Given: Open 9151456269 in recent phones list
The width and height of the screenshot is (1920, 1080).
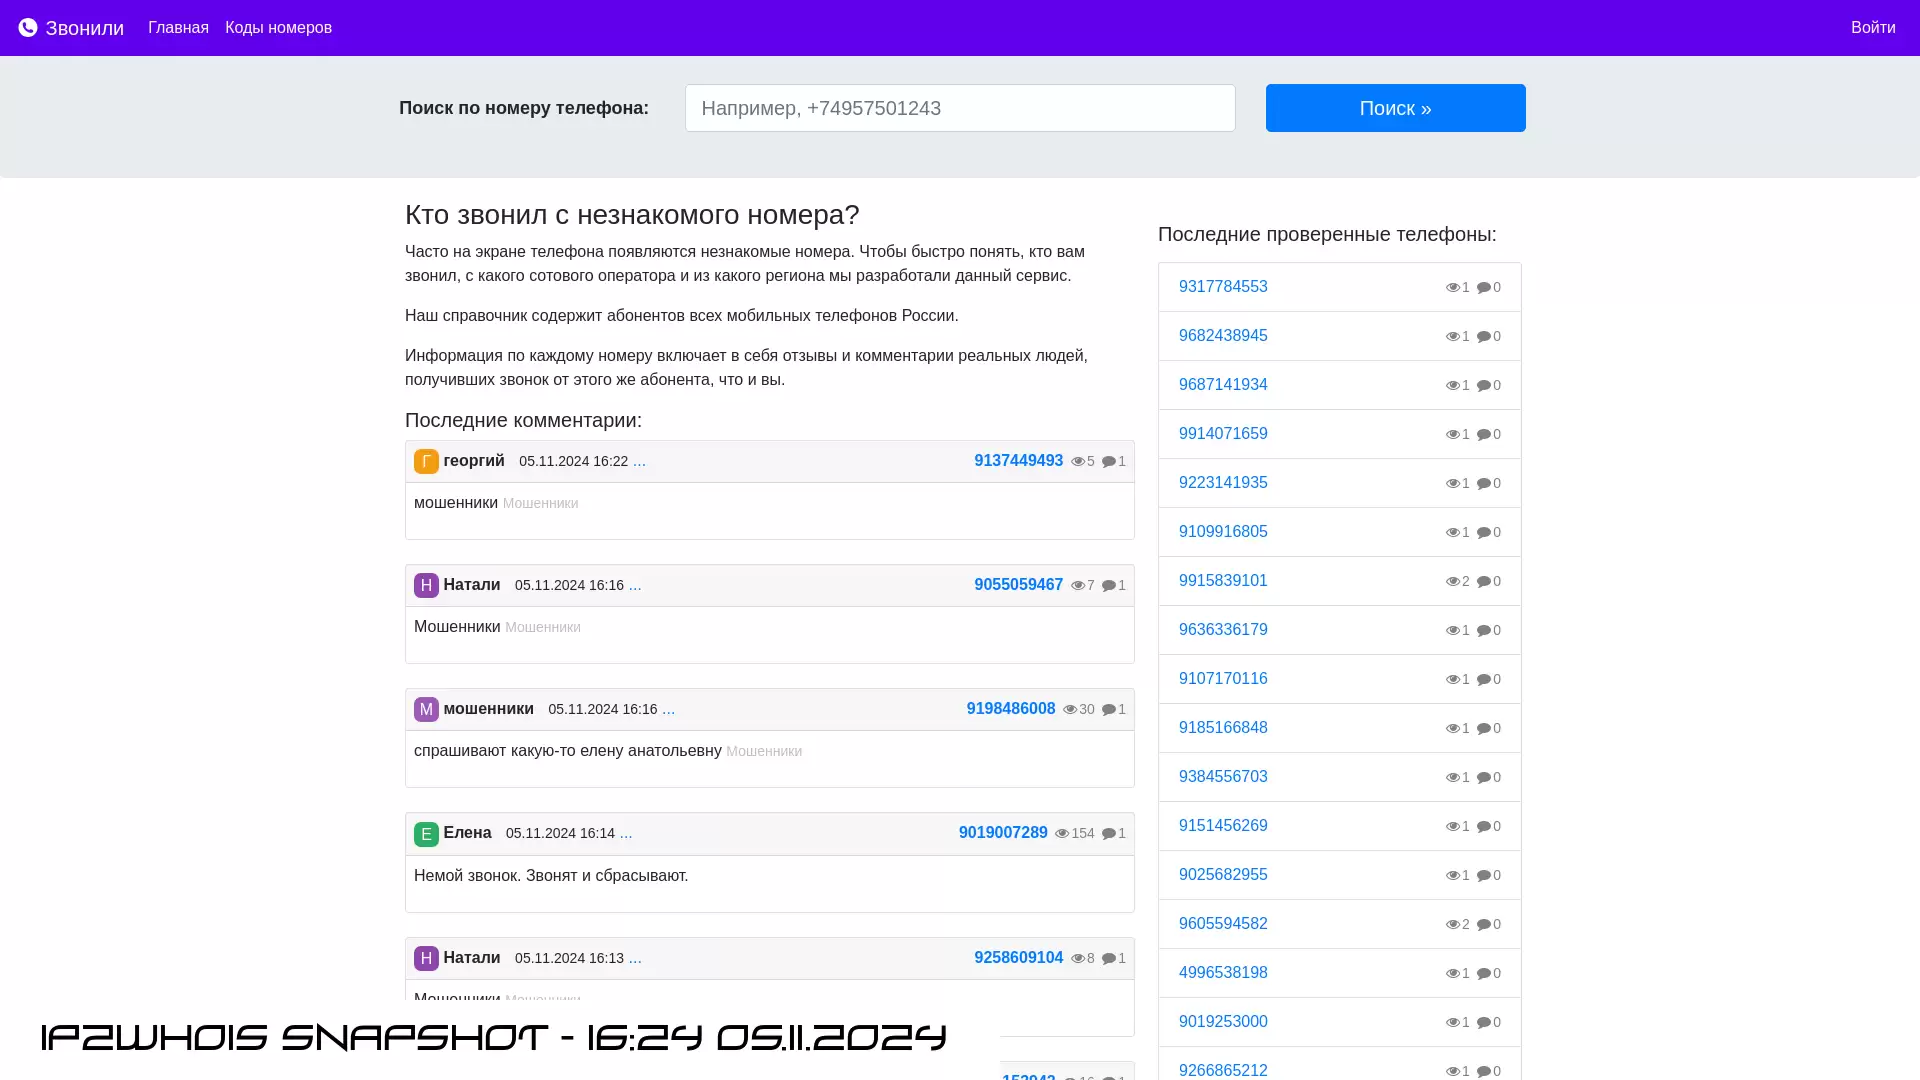Looking at the screenshot, I should [1223, 826].
